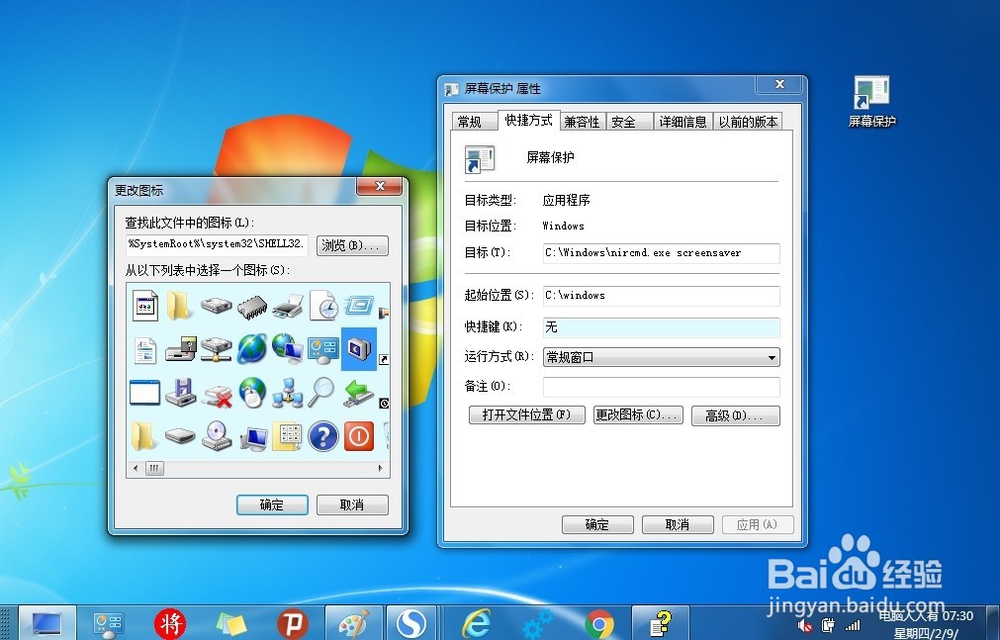
Task: Click the 更改图标(C)... button
Action: pos(638,415)
